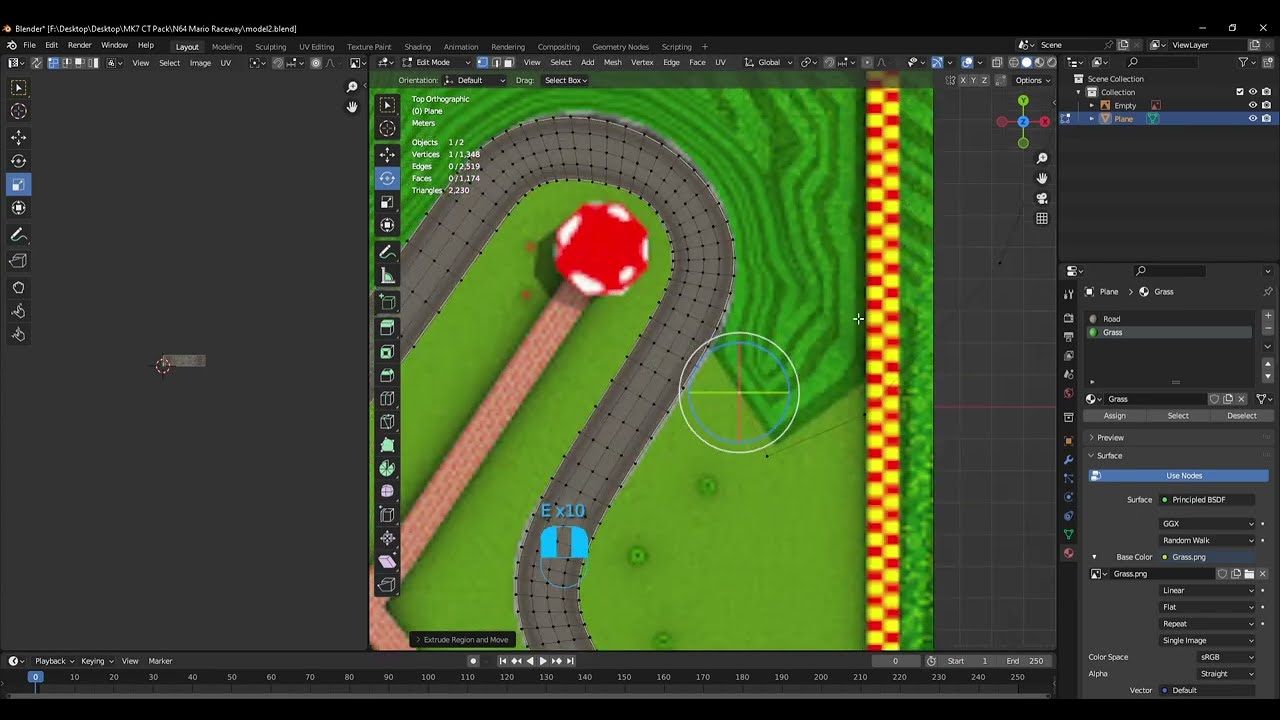
Task: Choose the Edge Slide tool
Action: 387,515
